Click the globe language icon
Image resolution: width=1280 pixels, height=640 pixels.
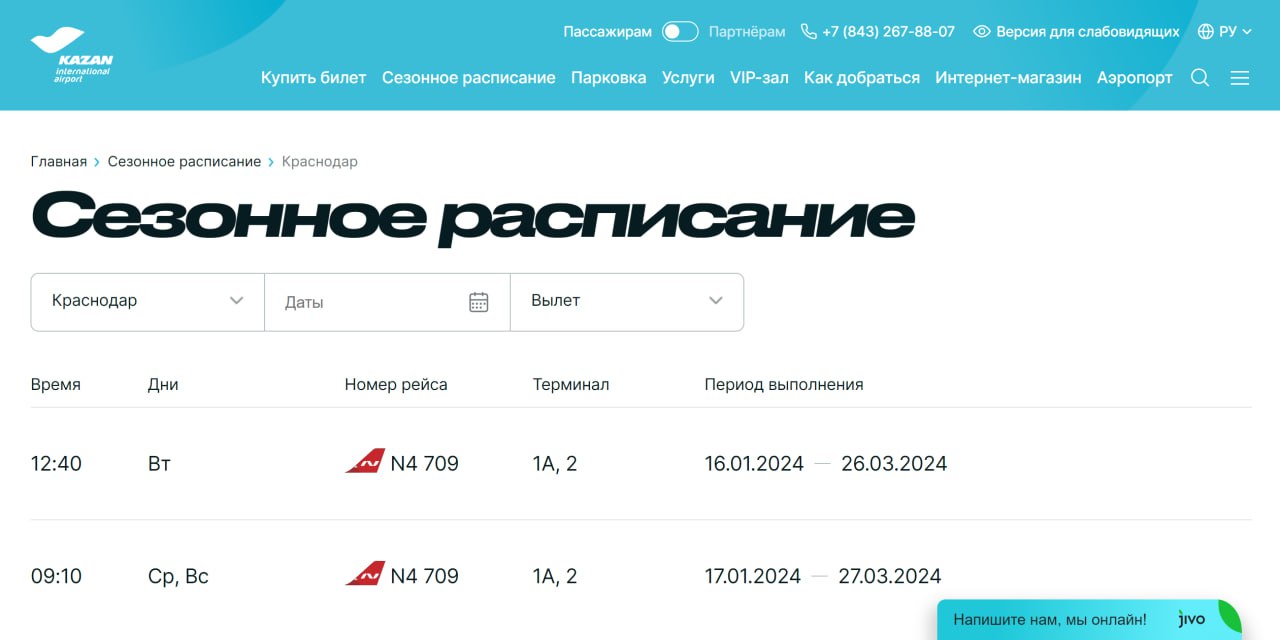1206,32
